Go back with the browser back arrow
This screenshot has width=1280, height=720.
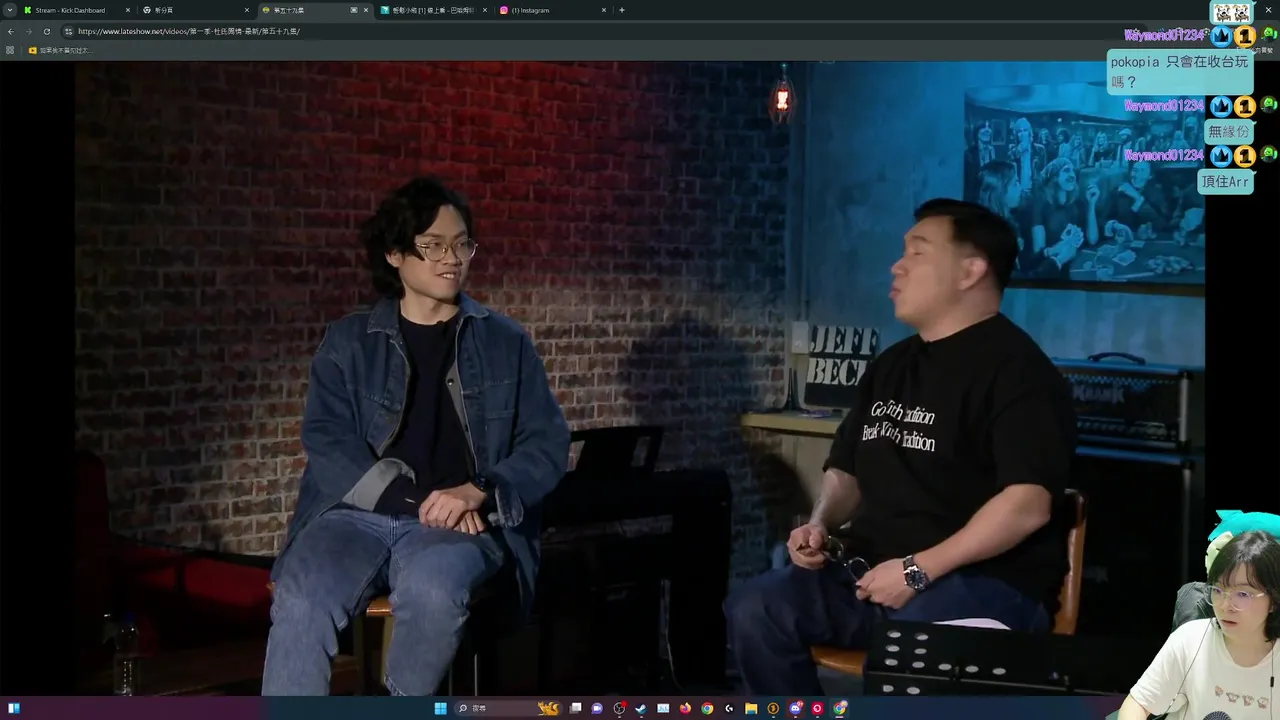pyautogui.click(x=11, y=31)
